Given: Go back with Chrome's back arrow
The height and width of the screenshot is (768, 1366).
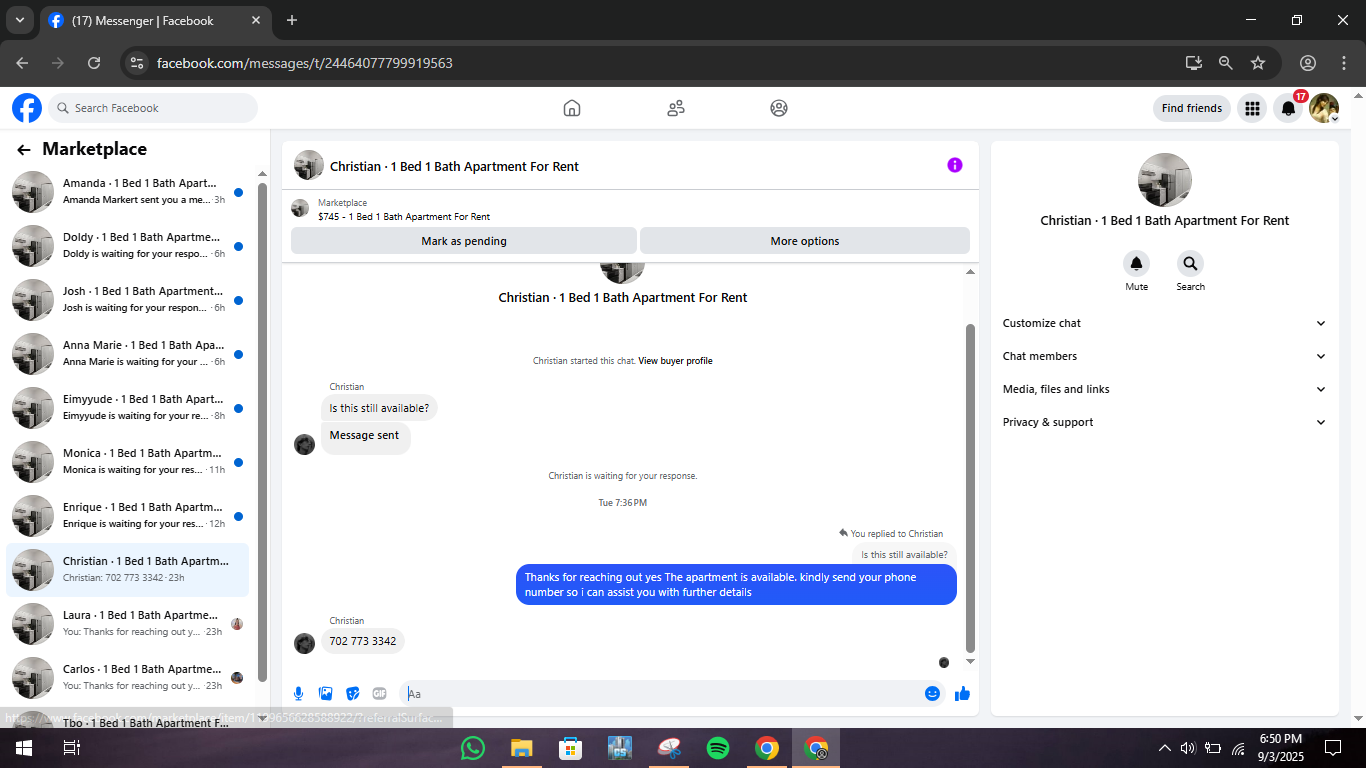Looking at the screenshot, I should point(22,63).
